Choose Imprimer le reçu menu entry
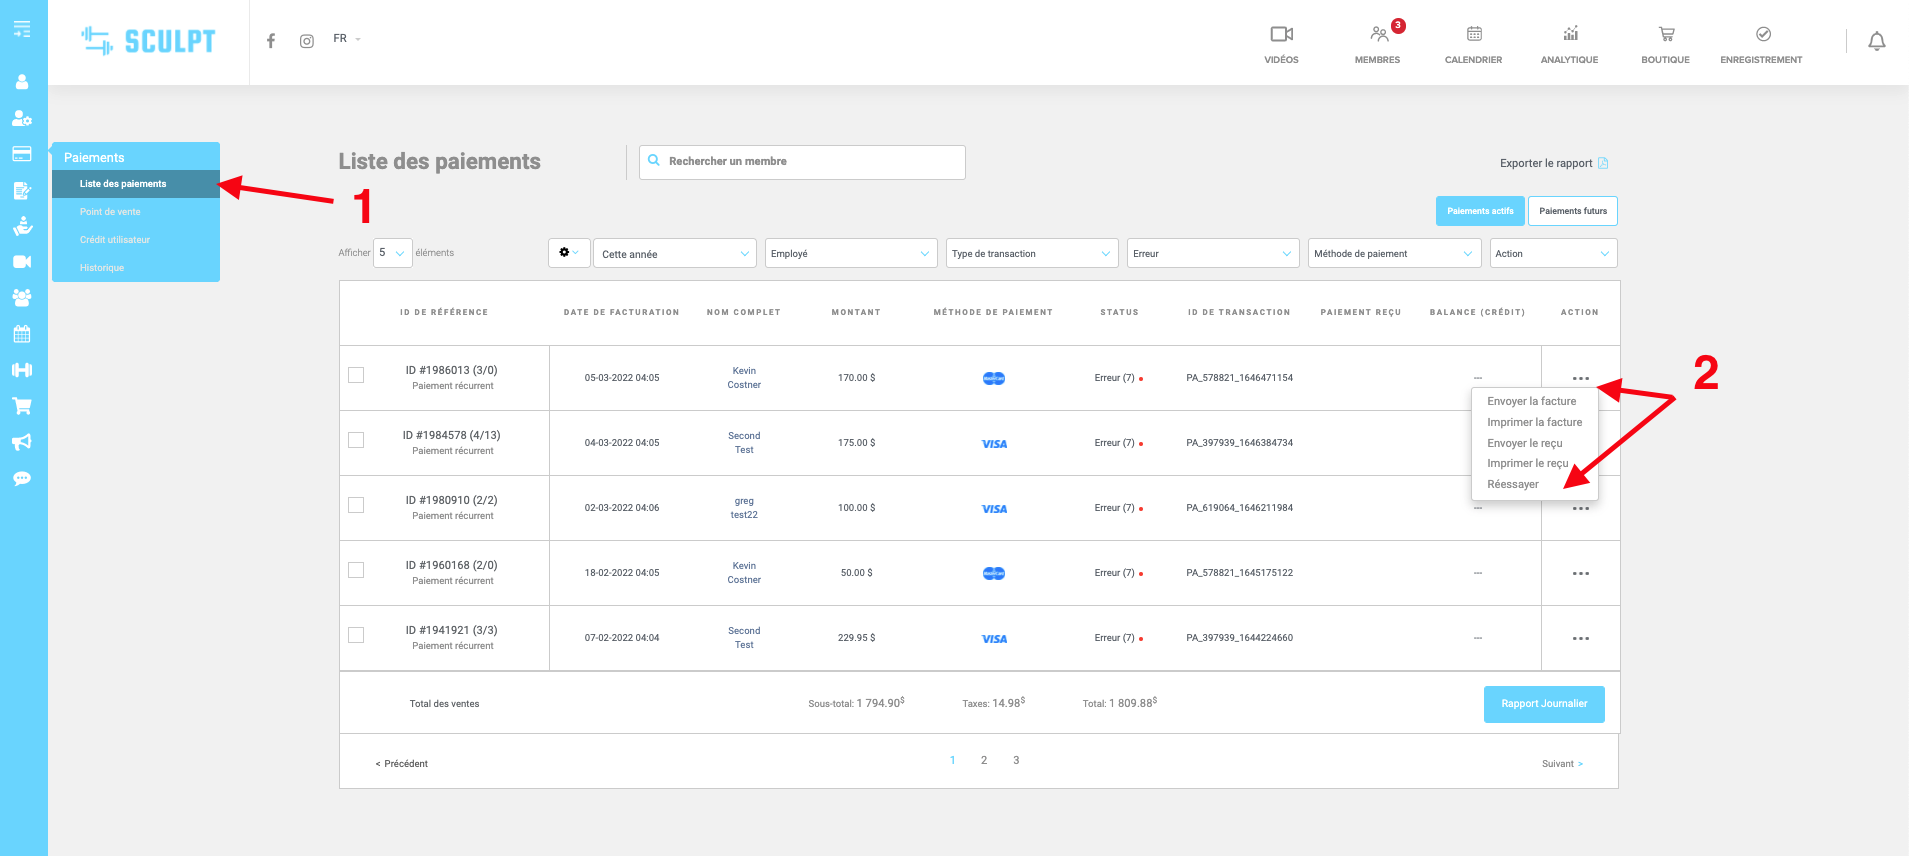The image size is (1909, 856). (x=1527, y=463)
